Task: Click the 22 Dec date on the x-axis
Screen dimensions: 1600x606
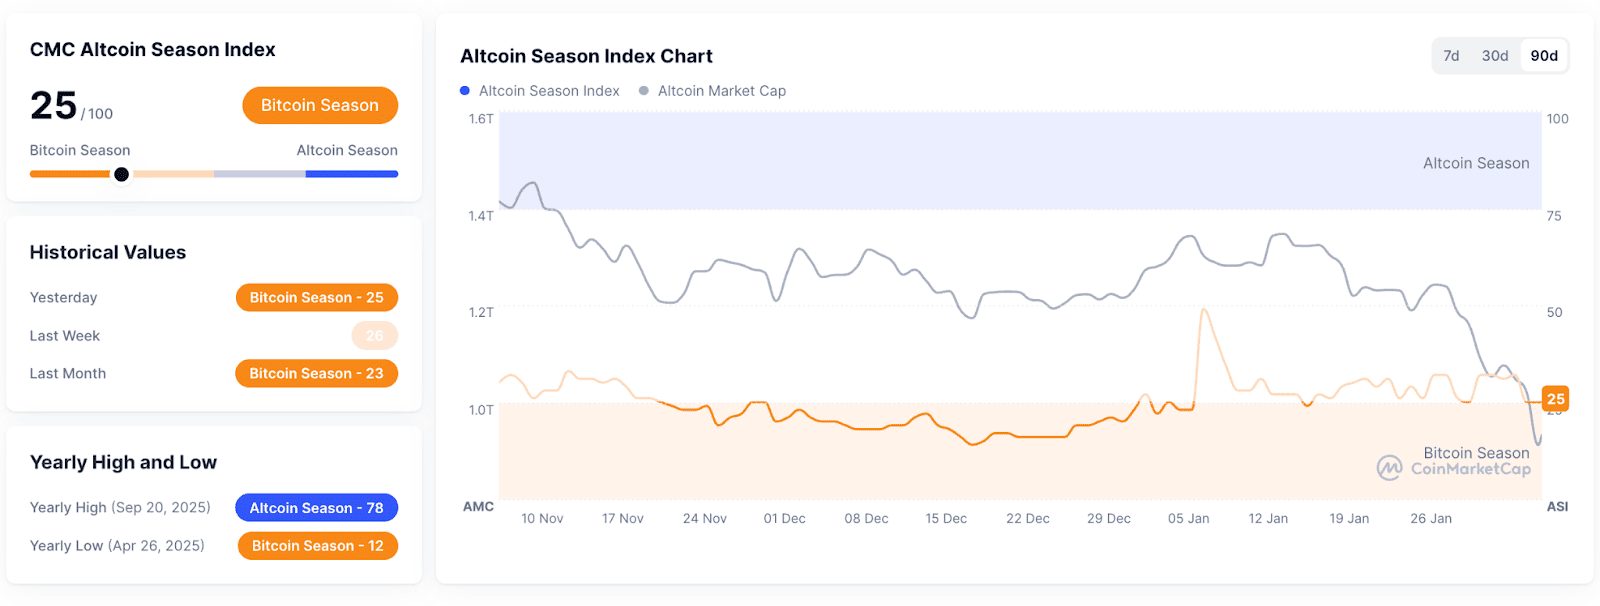Action: (1027, 519)
